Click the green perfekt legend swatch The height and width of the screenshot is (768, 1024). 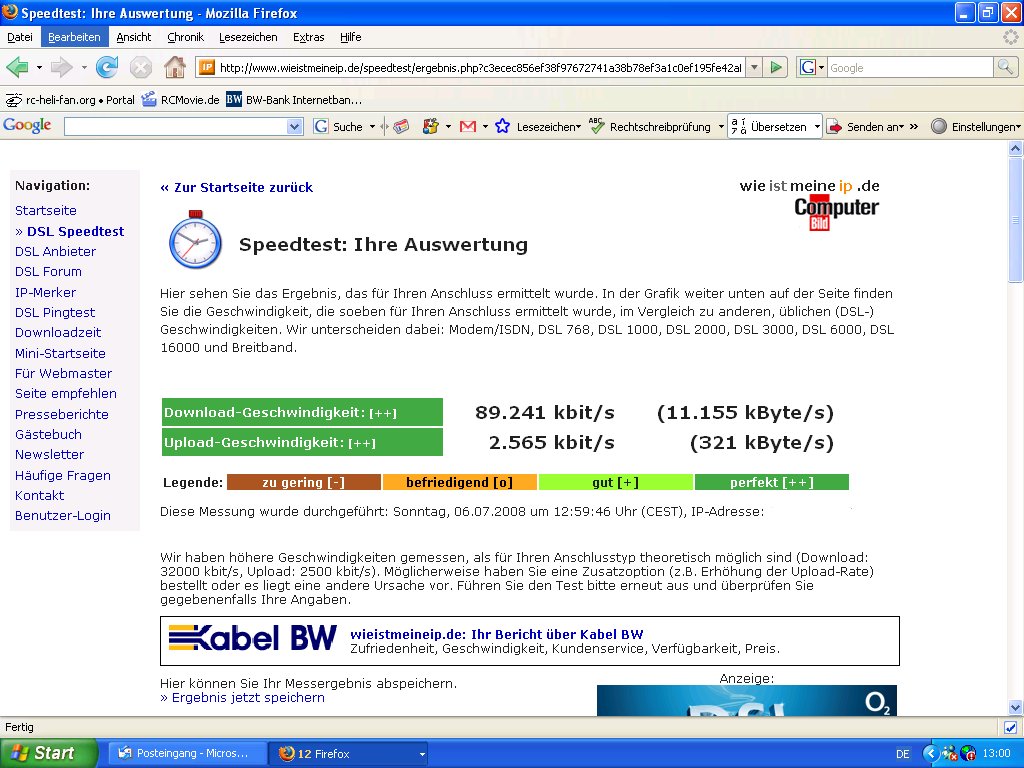click(x=771, y=481)
